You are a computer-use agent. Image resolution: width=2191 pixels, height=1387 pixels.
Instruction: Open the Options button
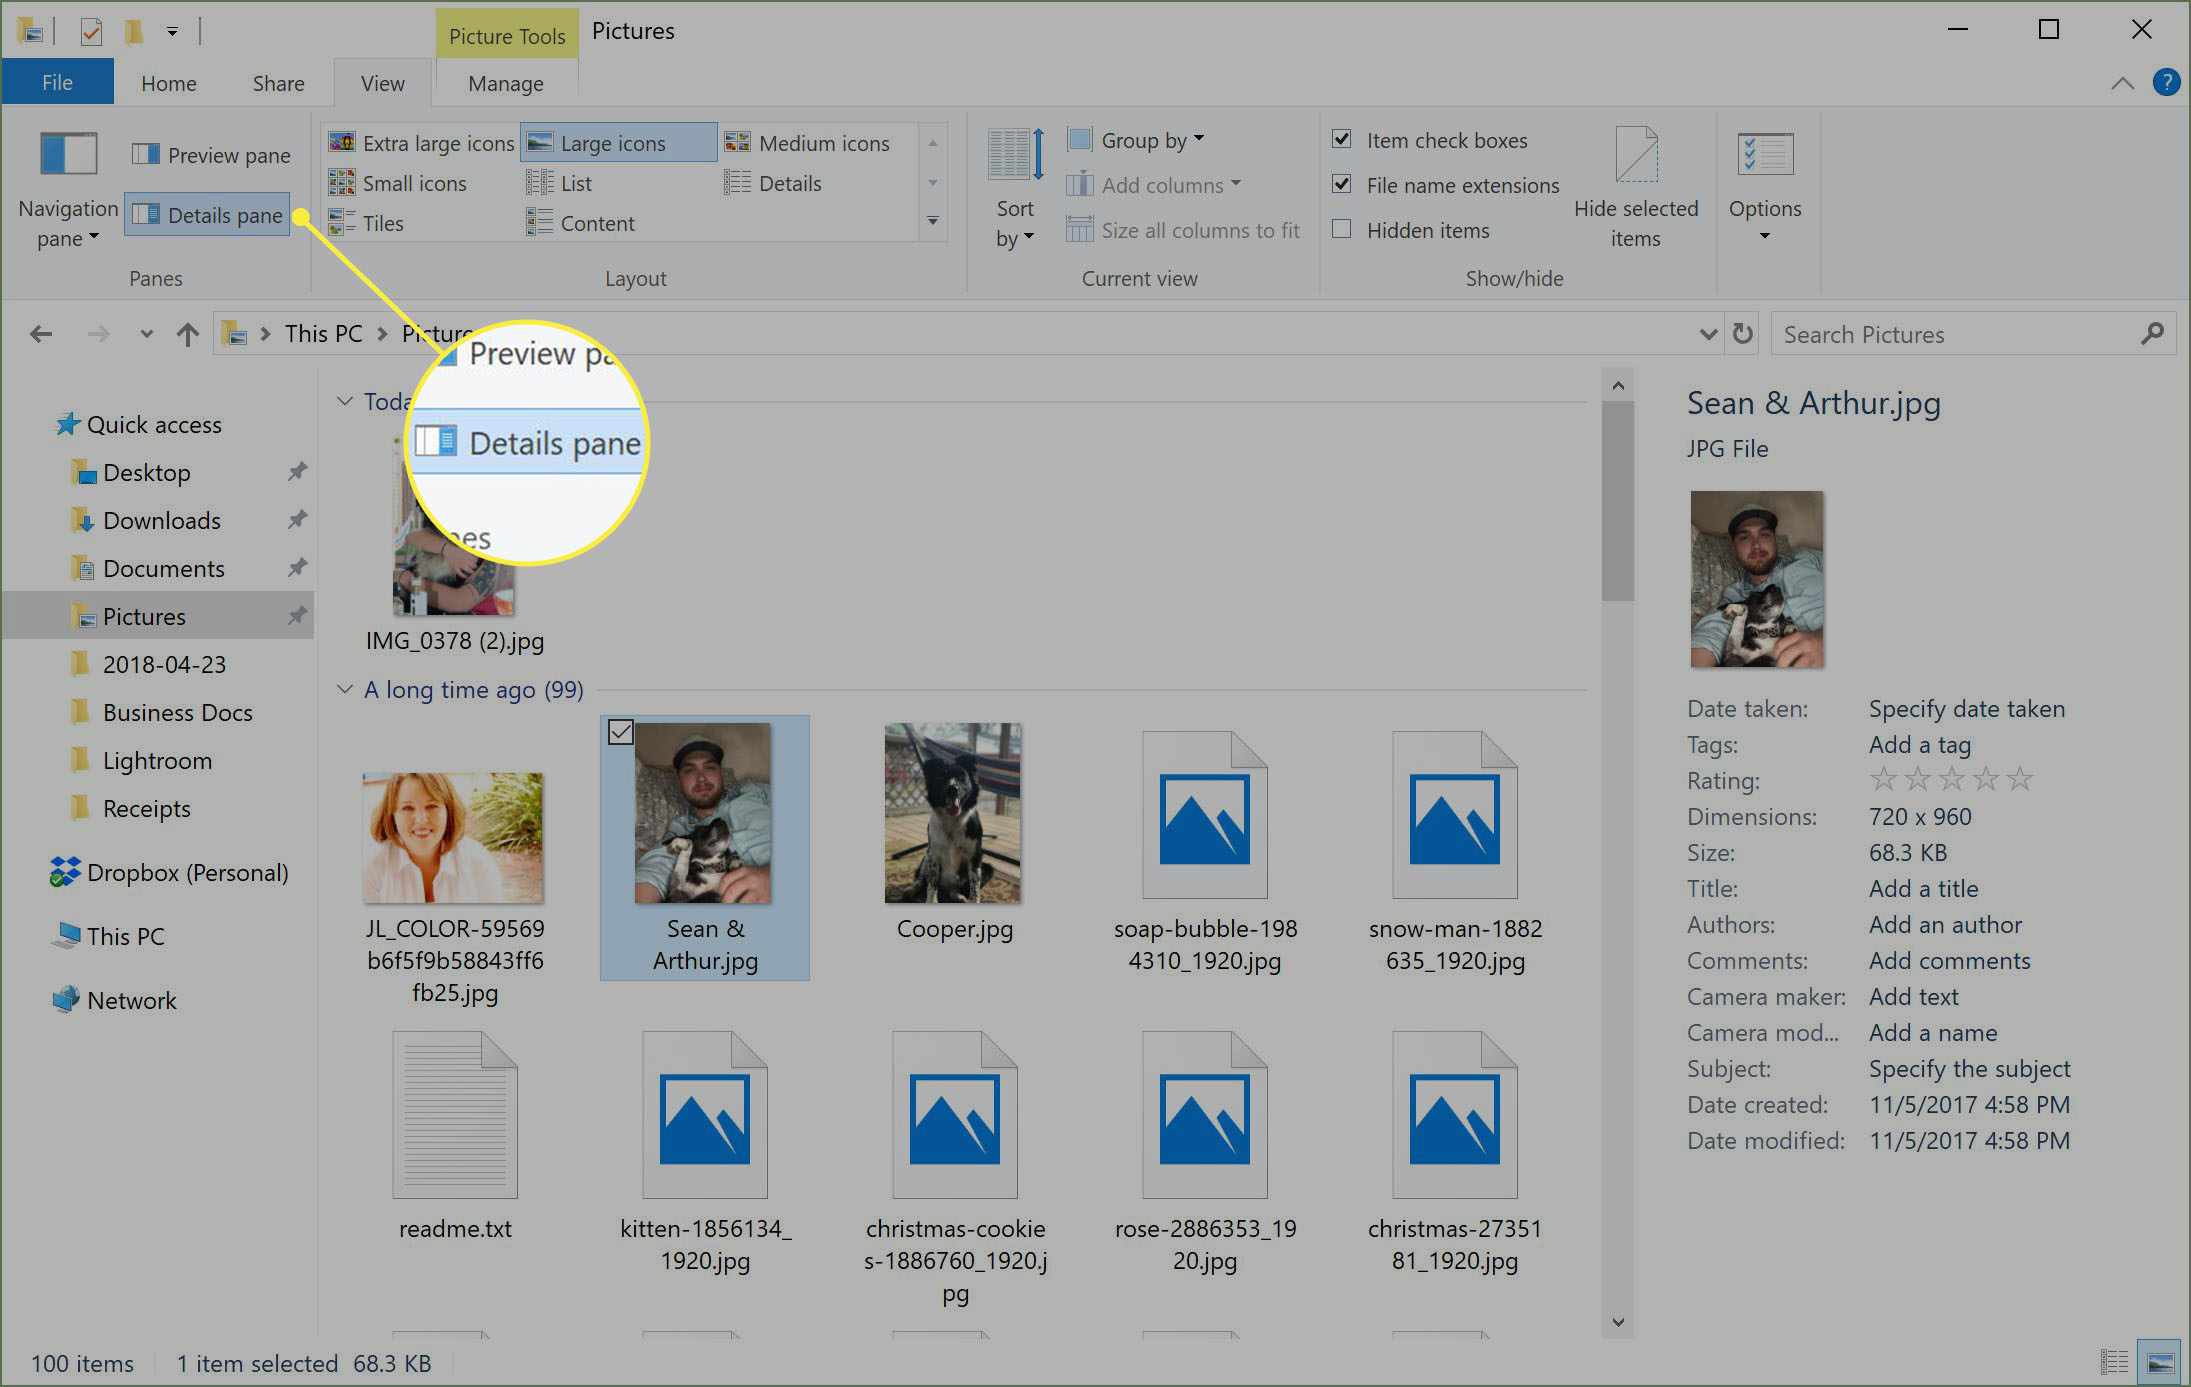1765,189
